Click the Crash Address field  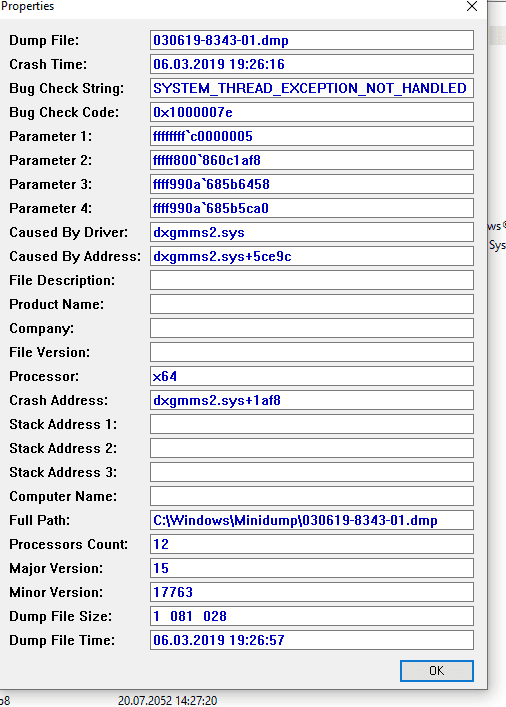pos(312,400)
